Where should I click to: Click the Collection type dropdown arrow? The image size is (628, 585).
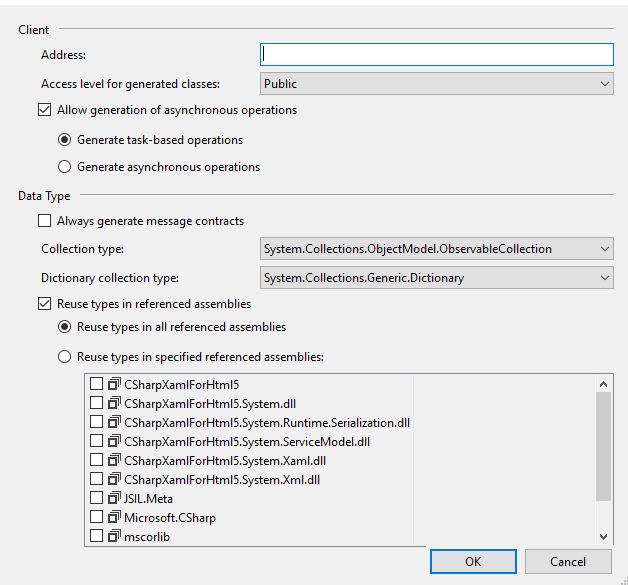(605, 249)
